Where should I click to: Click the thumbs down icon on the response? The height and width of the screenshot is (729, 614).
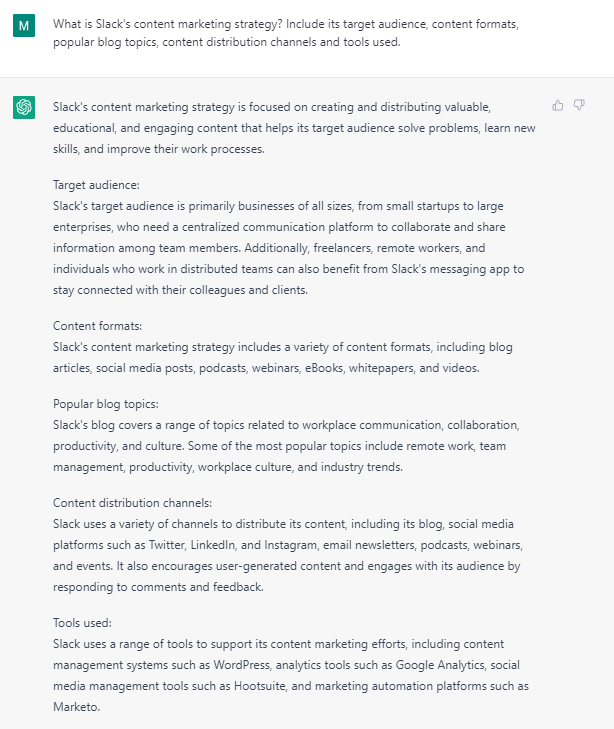pyautogui.click(x=579, y=105)
